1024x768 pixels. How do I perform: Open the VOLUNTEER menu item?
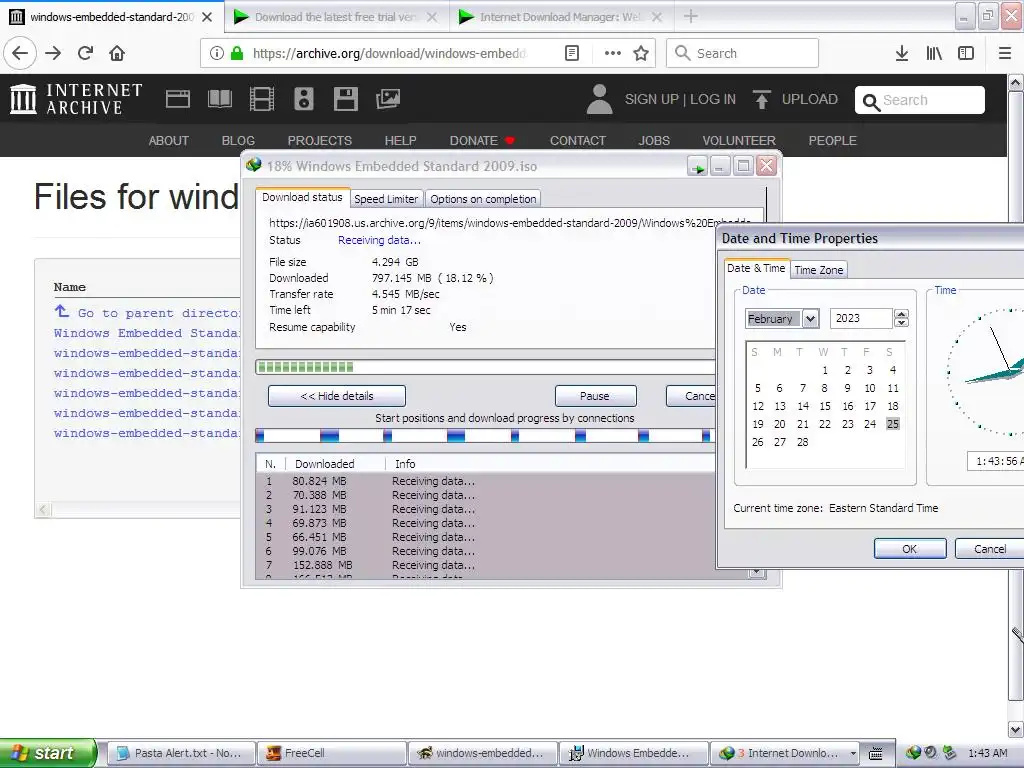click(739, 140)
